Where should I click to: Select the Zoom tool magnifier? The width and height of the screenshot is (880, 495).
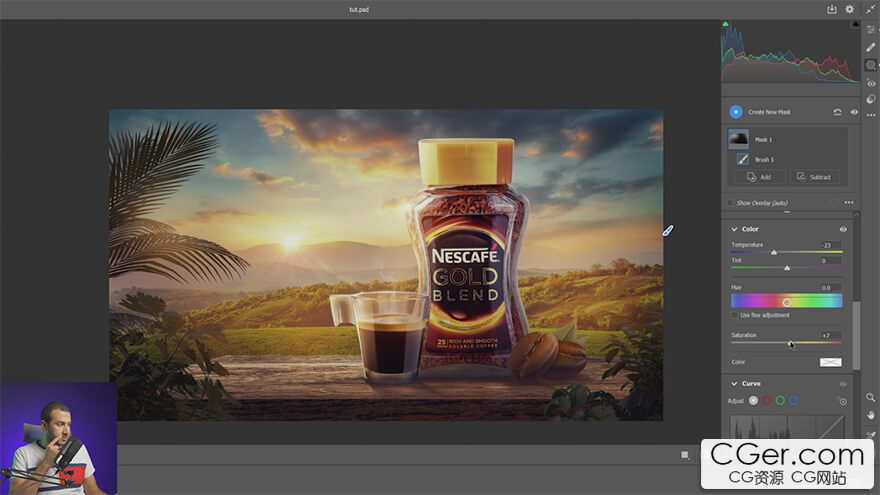coord(870,397)
